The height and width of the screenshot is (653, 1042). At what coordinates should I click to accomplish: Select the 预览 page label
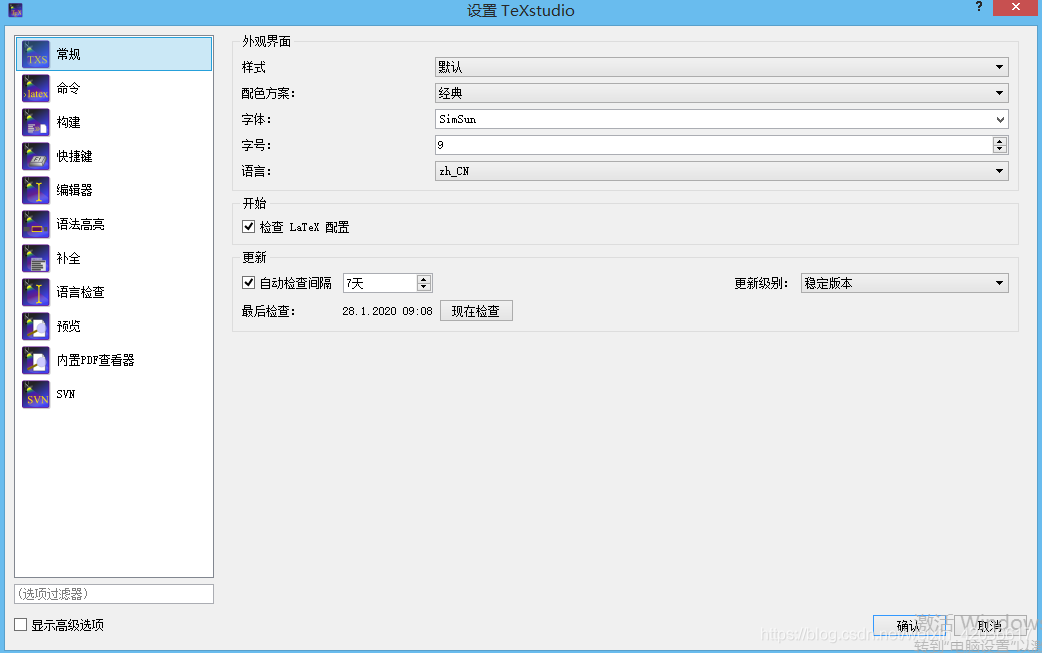pyautogui.click(x=68, y=326)
